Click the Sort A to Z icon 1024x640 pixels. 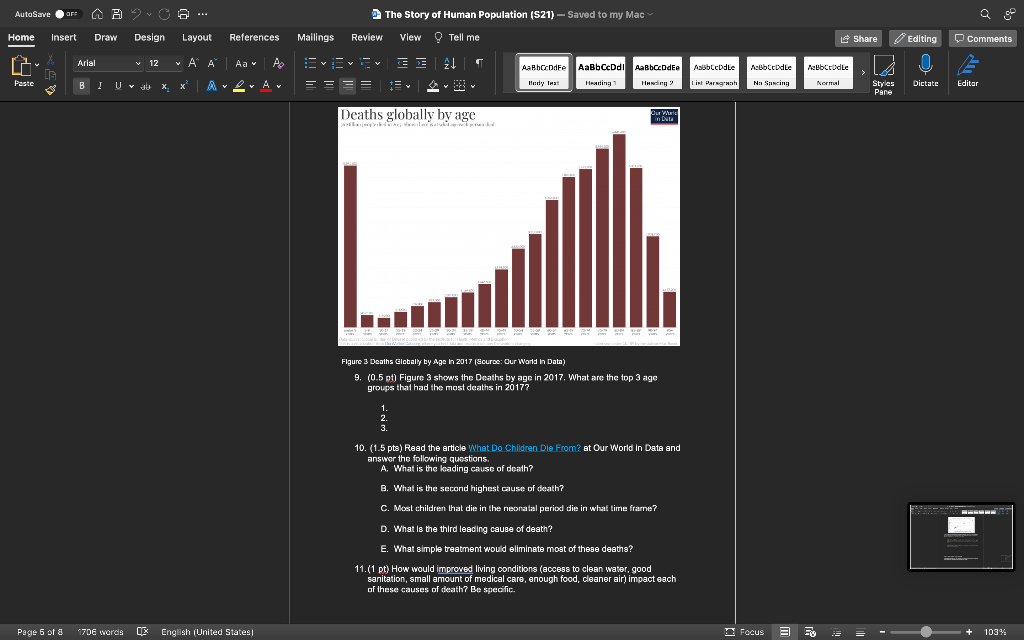(x=452, y=63)
